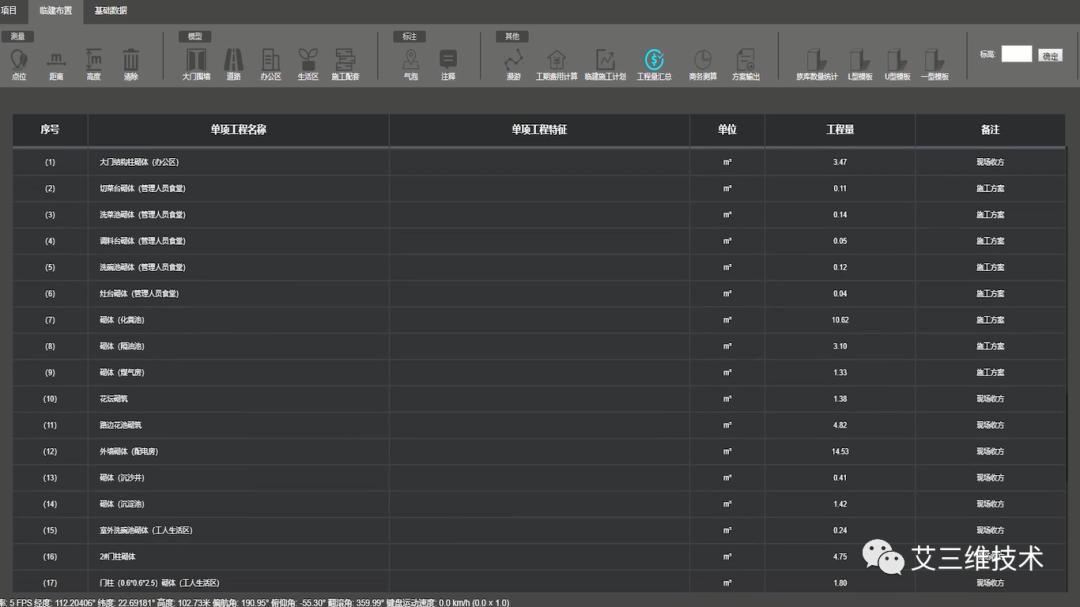Click the 模型 group label

coord(195,36)
